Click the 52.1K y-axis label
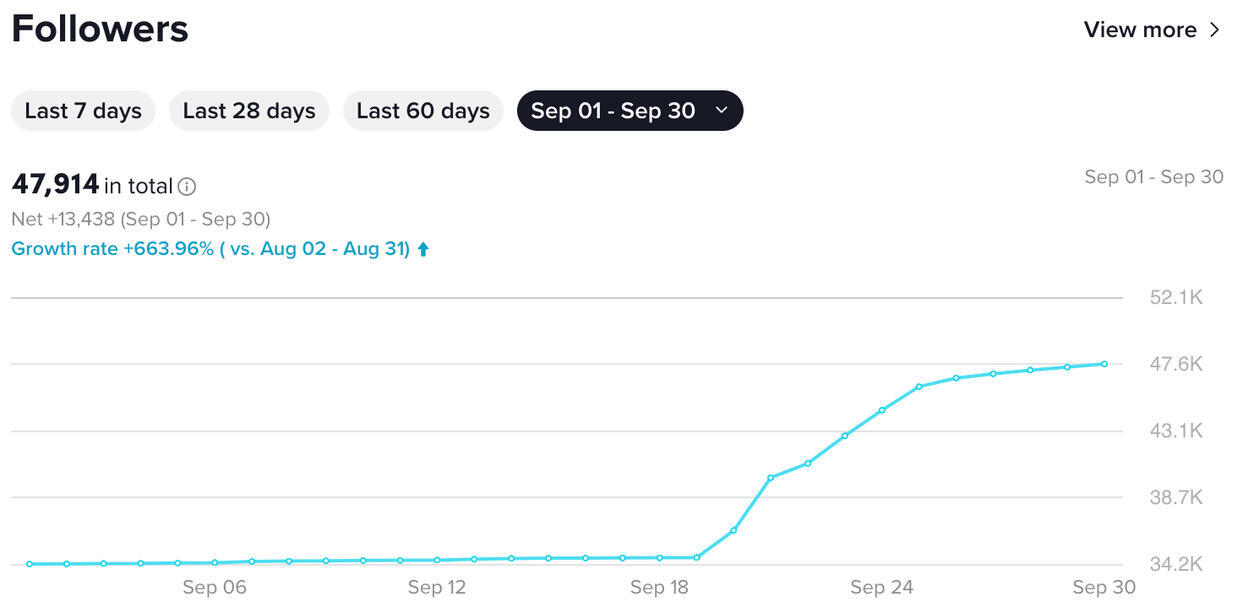Viewport: 1237px width, 613px height. click(1176, 298)
